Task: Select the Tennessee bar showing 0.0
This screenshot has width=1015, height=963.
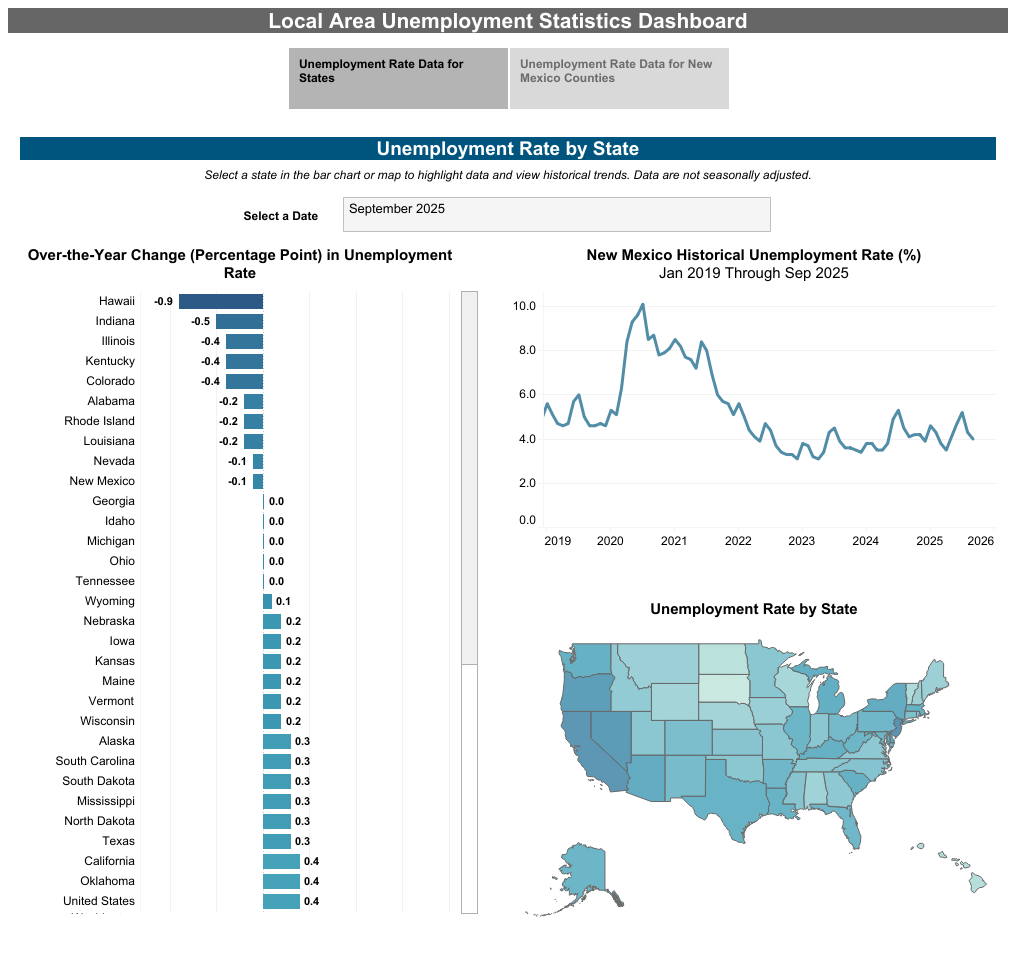Action: click(262, 580)
